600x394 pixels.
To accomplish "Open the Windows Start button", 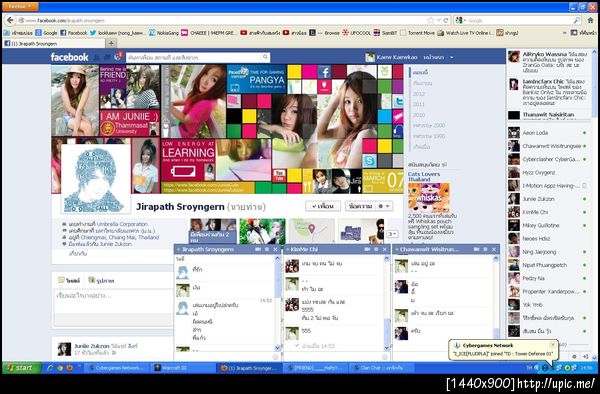I will point(21,368).
